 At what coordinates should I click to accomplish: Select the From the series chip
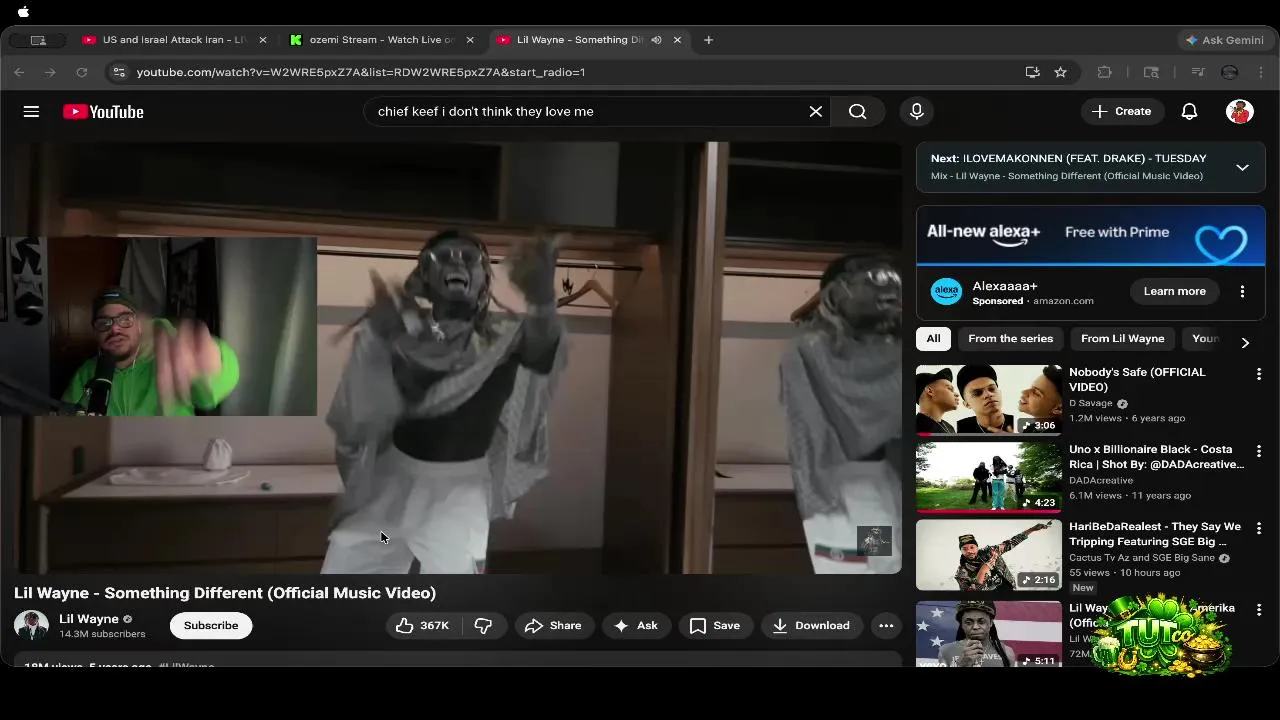pos(1010,338)
